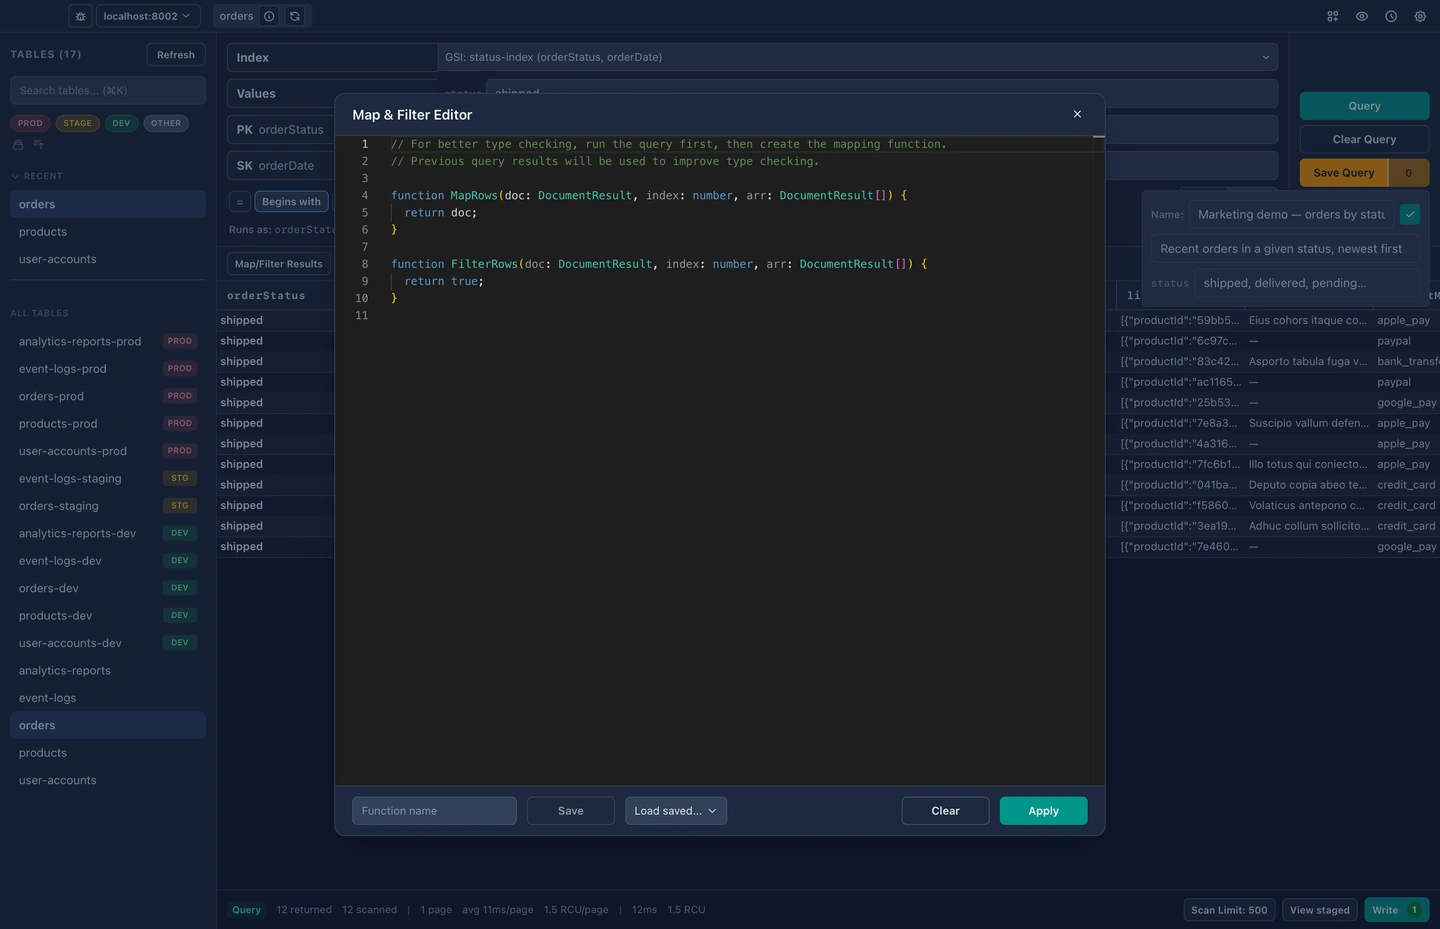
Task: Click the Write button in the status bar
Action: pos(1397,910)
